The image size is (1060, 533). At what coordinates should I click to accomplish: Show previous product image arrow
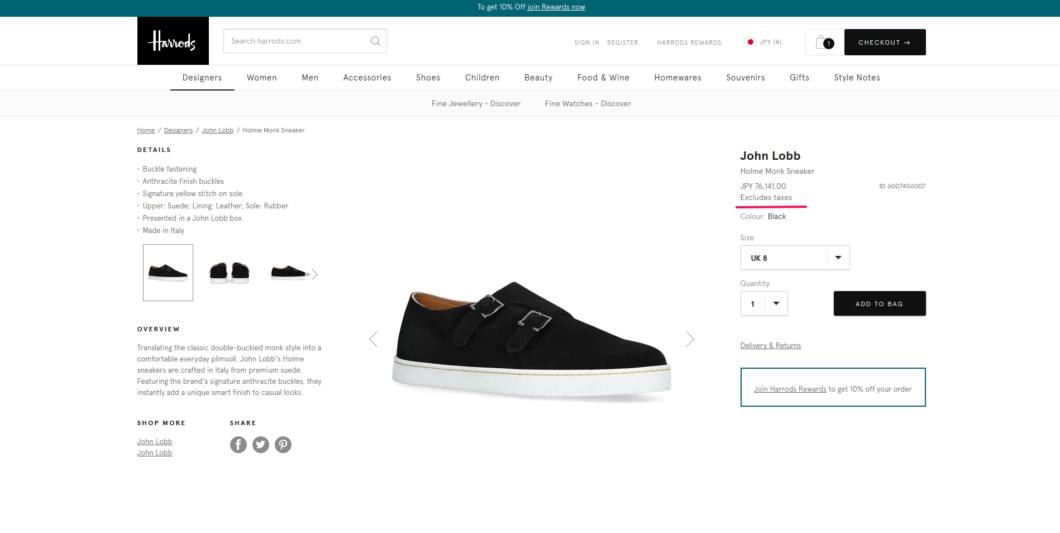coord(373,339)
